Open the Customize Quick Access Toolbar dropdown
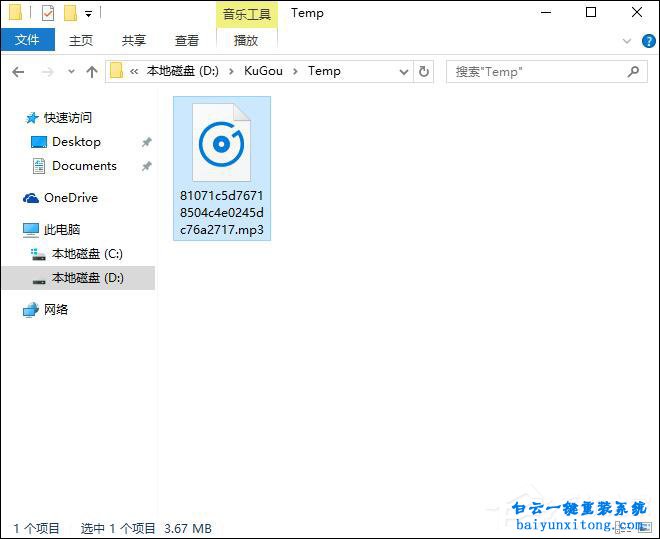Viewport: 660px width, 539px height. pos(88,14)
